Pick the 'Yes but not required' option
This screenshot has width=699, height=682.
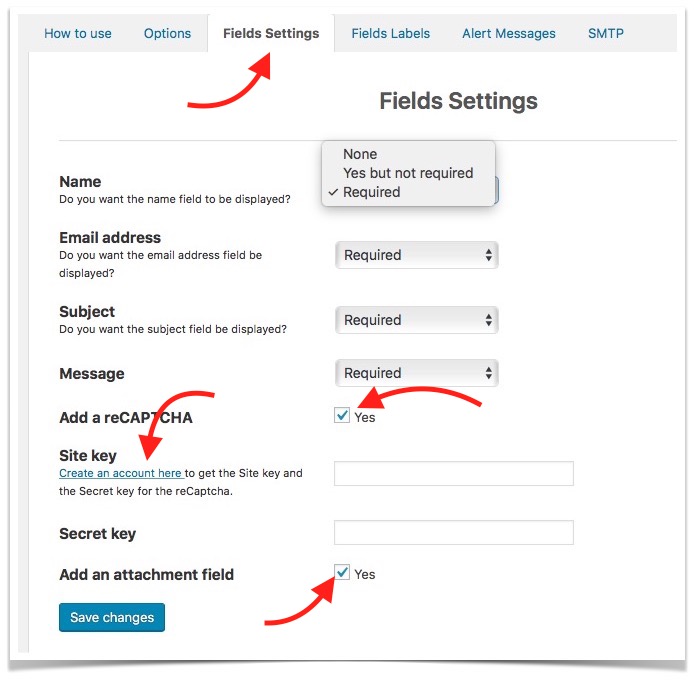click(x=408, y=173)
